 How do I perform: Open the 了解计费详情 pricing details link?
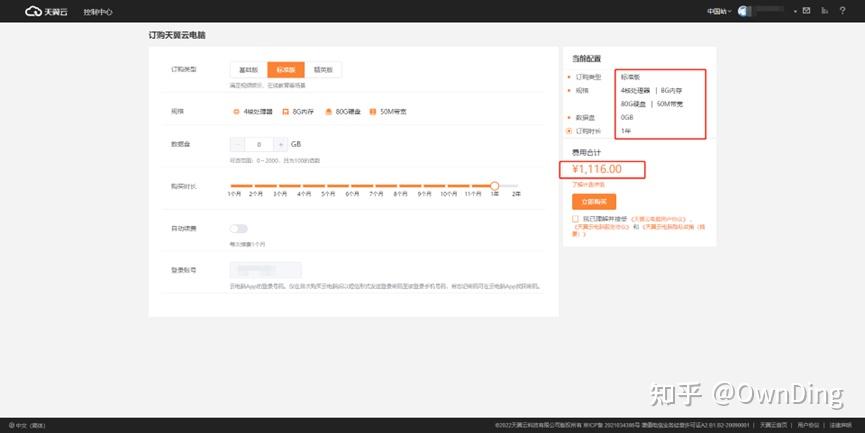(588, 185)
